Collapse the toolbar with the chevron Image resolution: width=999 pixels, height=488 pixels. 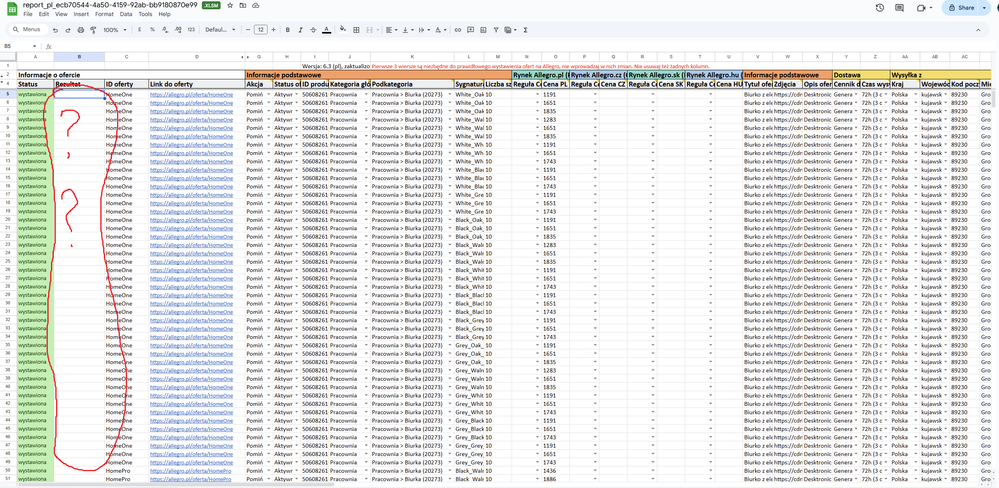coord(979,30)
